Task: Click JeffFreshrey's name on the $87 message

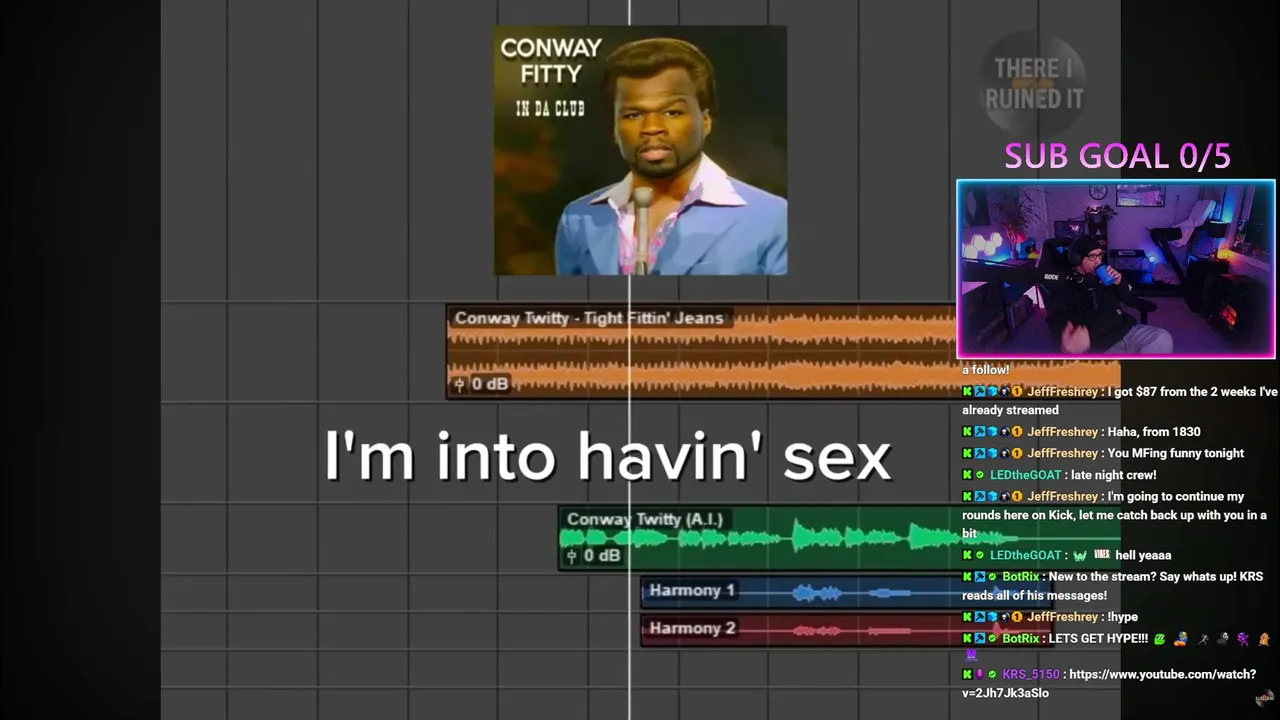Action: click(1062, 392)
